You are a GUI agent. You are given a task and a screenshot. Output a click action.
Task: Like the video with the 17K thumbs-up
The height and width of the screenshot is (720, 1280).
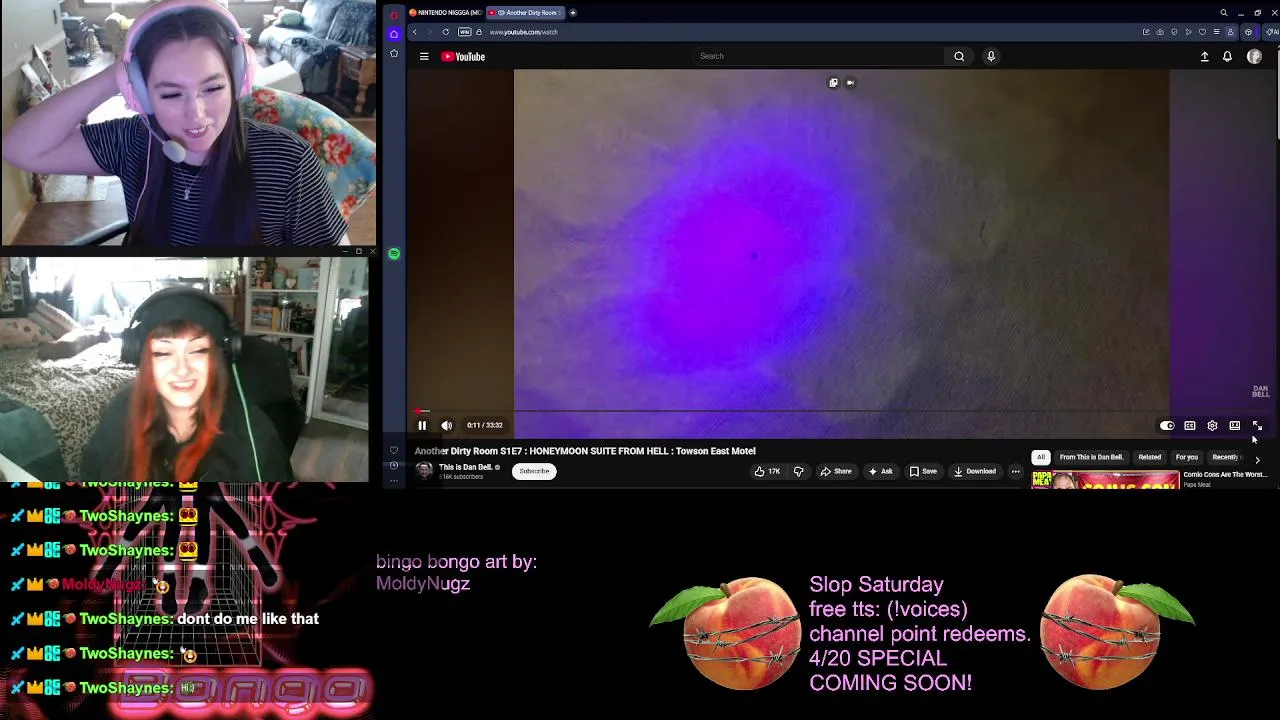767,471
